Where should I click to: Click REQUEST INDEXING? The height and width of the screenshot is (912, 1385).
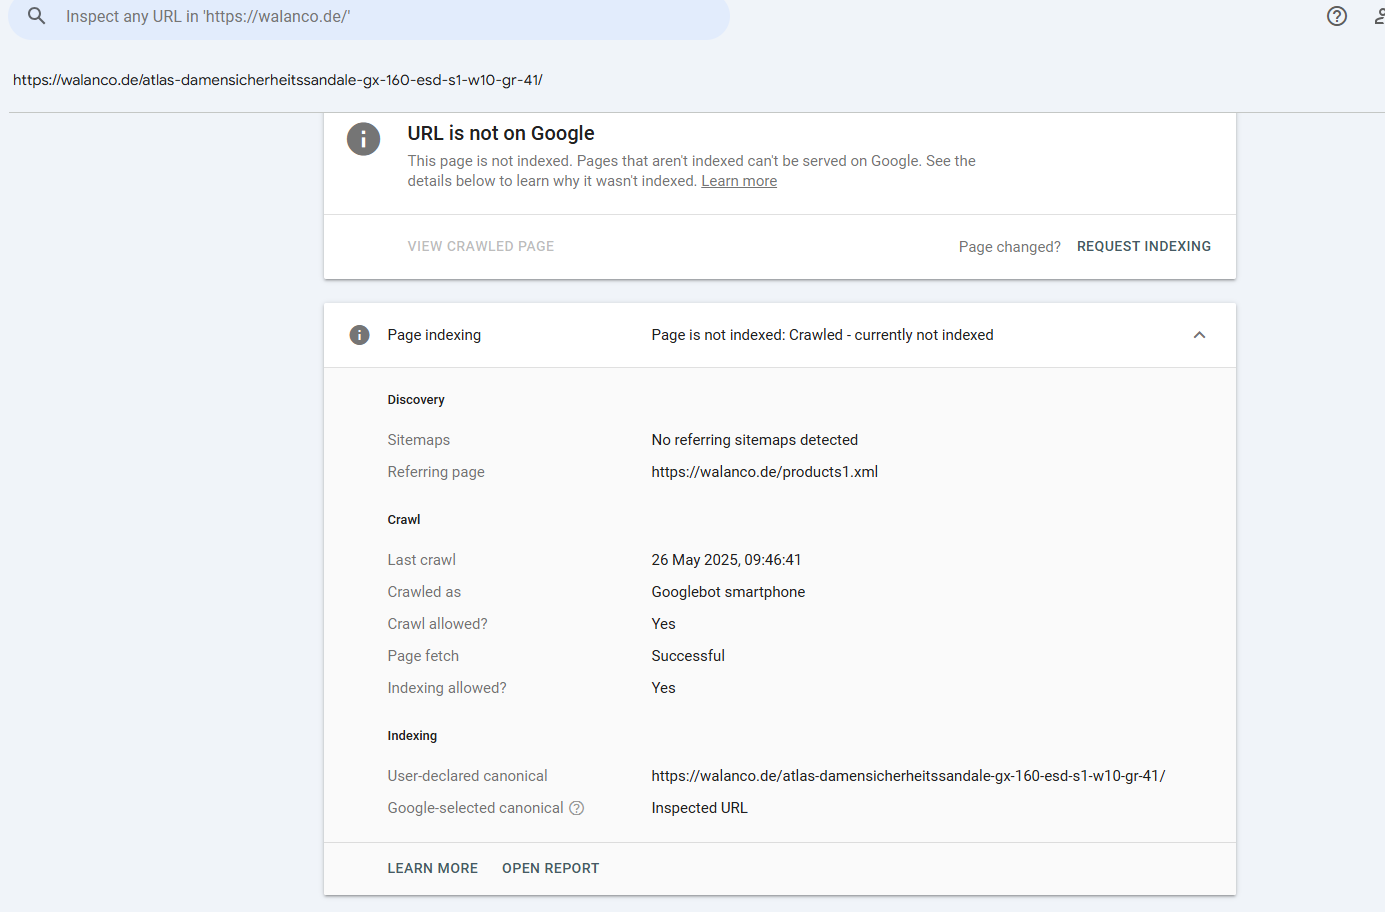point(1144,246)
